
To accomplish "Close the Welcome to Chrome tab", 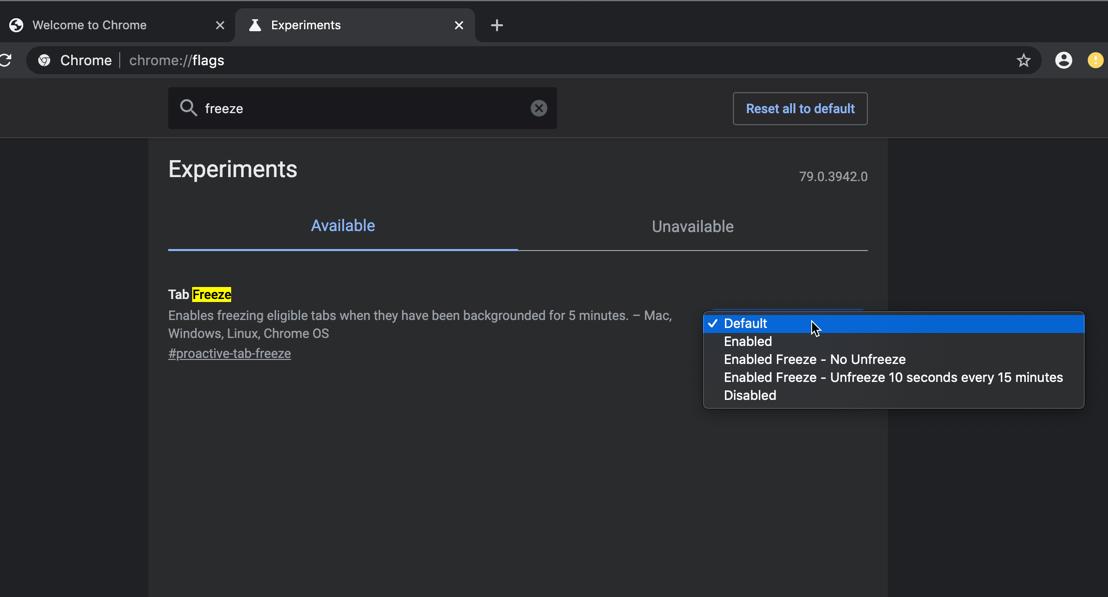I will (220, 25).
